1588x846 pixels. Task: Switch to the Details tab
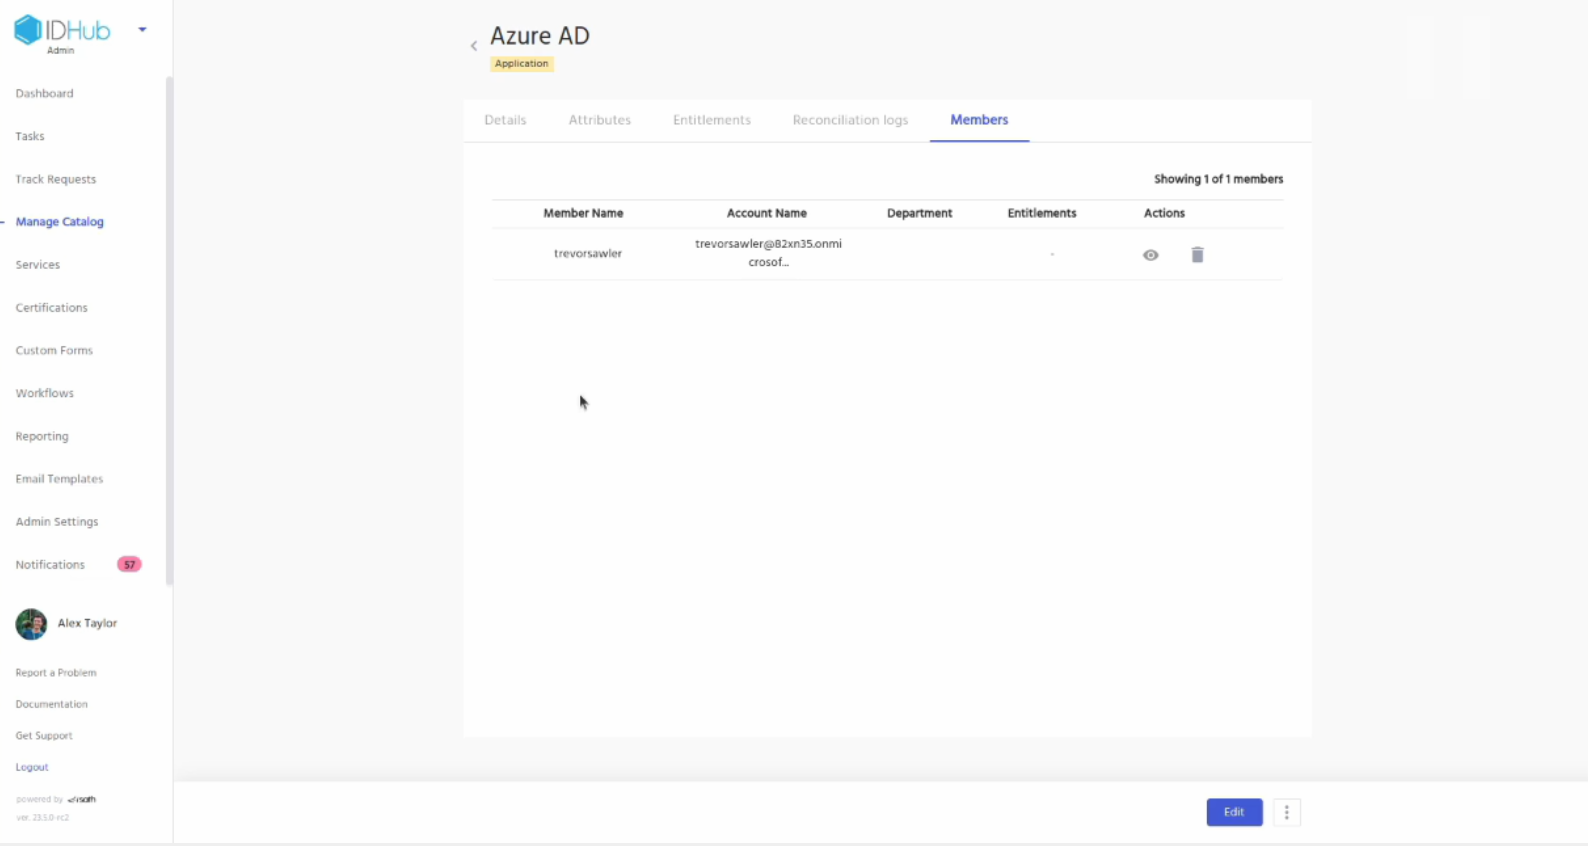pyautogui.click(x=505, y=120)
